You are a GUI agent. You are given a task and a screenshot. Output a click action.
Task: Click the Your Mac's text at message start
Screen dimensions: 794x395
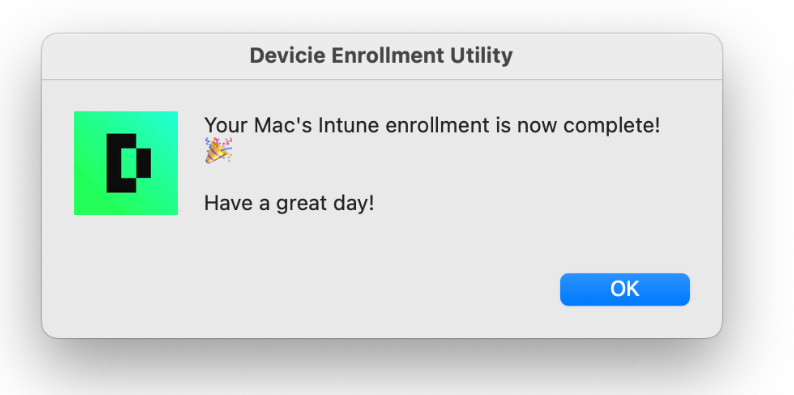click(258, 125)
